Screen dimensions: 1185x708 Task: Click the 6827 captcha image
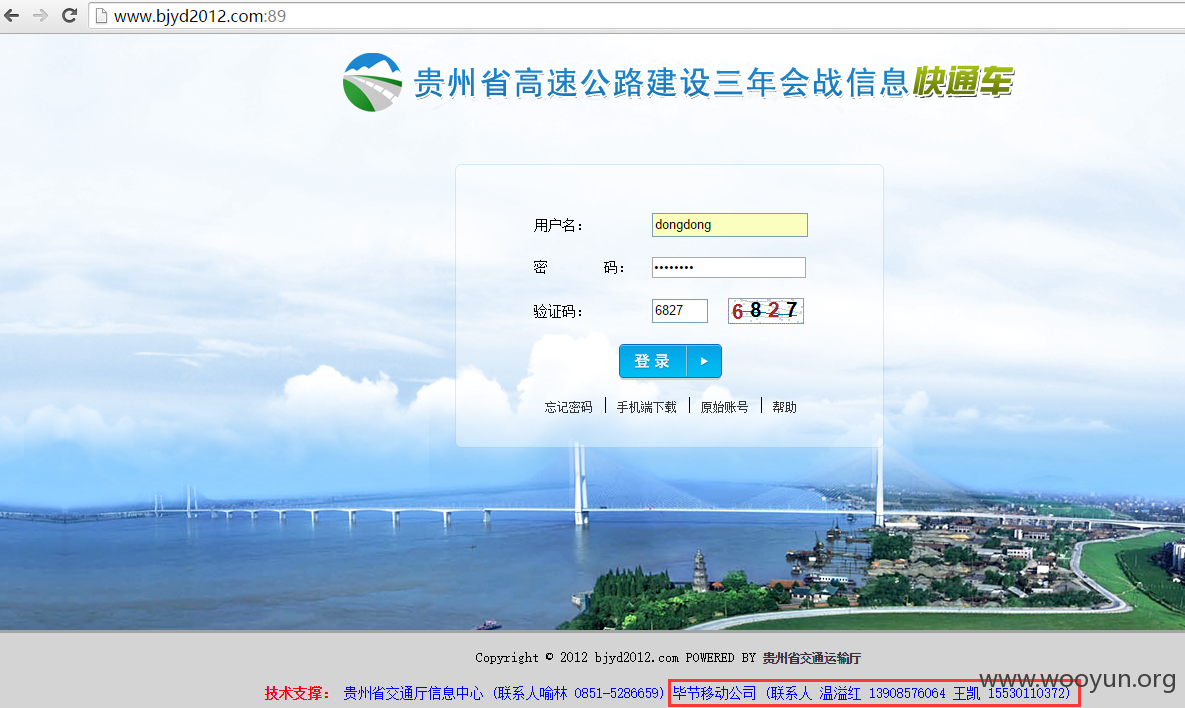click(766, 311)
